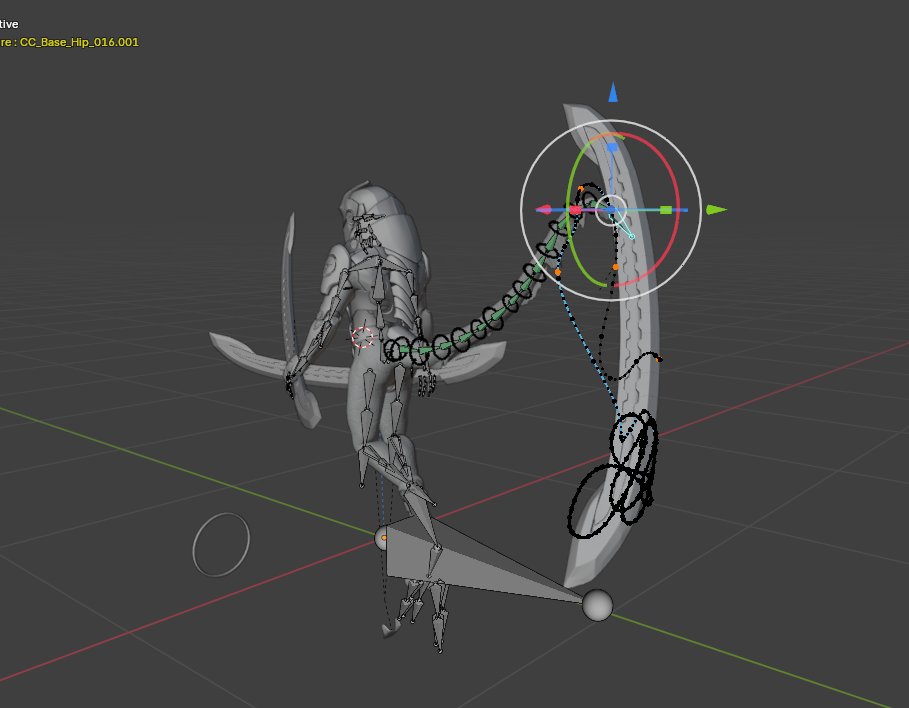Grab the red X-axis scale square handle
Image resolution: width=909 pixels, height=708 pixels.
[575, 210]
